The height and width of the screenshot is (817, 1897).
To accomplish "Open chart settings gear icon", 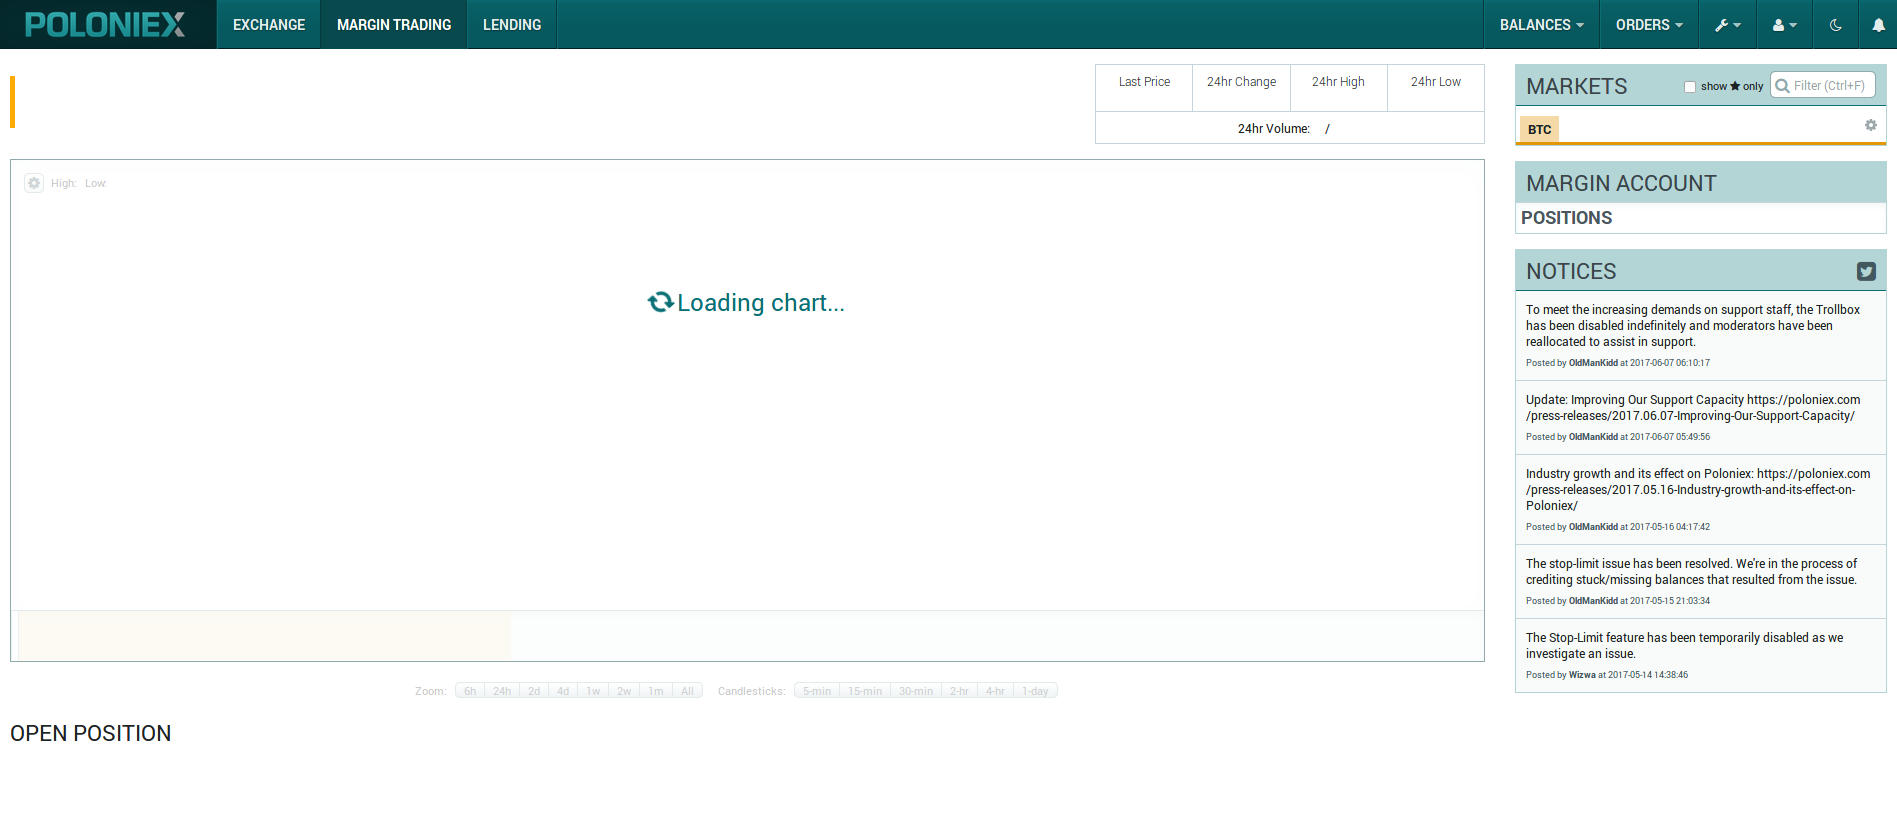I will click(x=34, y=183).
